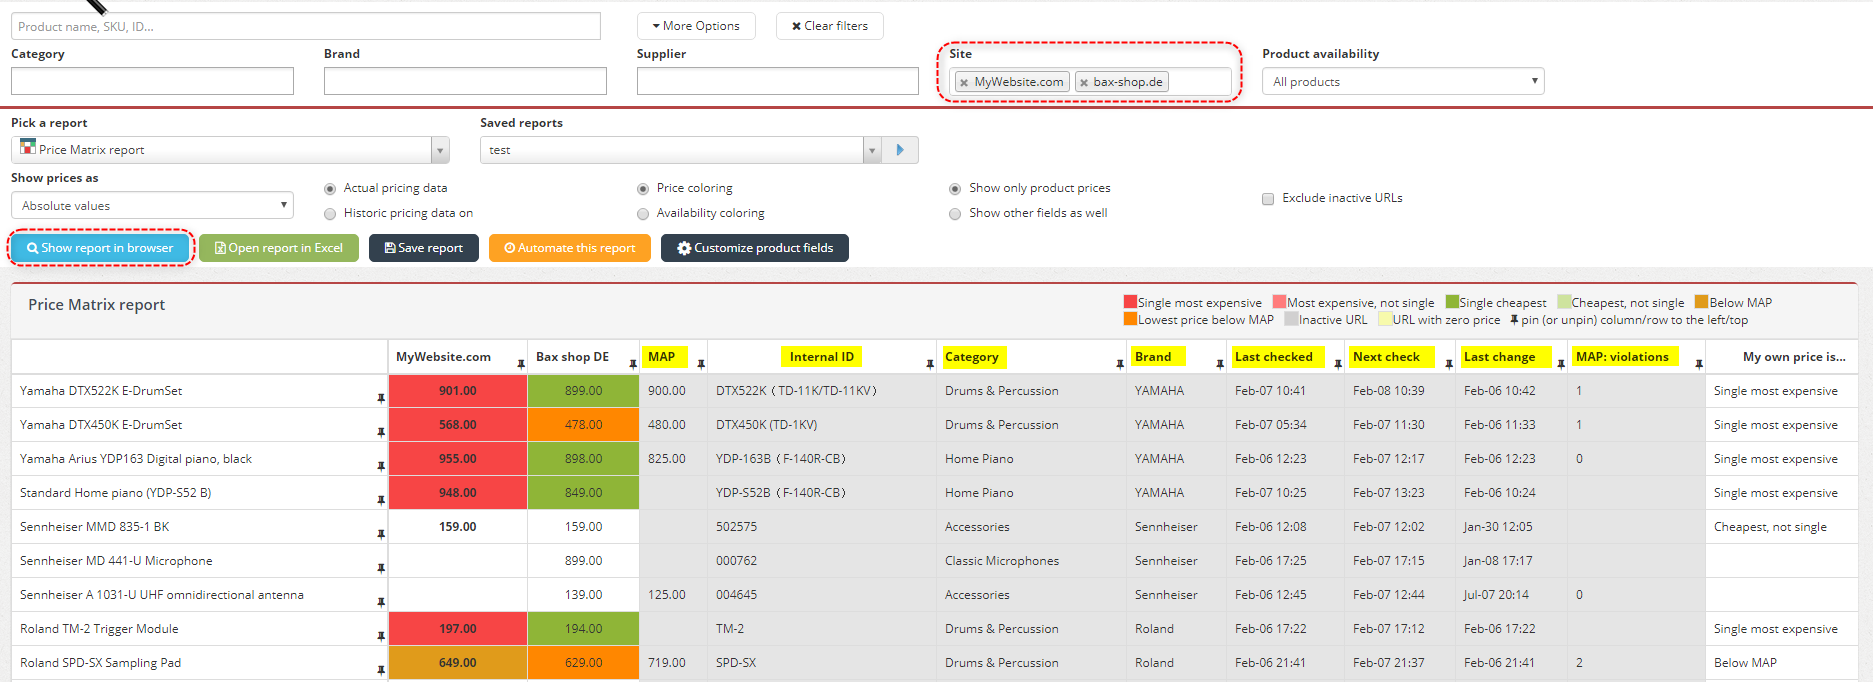Run the saved report with the blue arrow

click(900, 150)
